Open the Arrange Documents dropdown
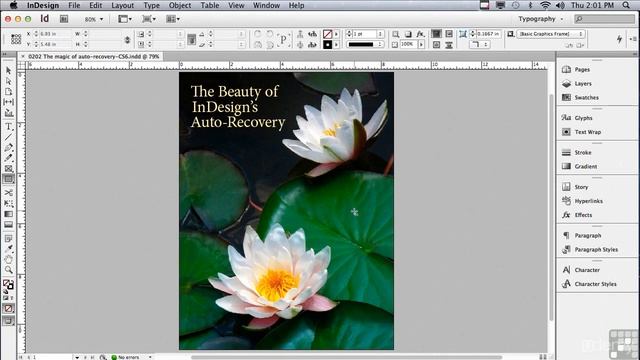 [x=173, y=19]
